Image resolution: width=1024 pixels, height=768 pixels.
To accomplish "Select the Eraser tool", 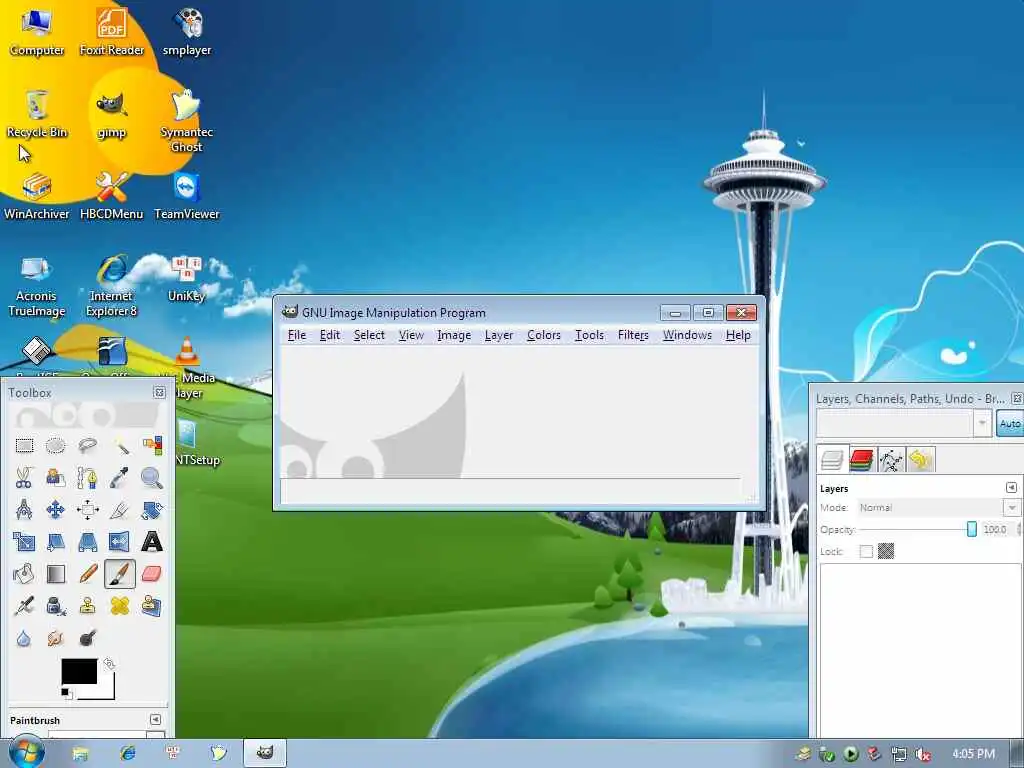I will point(152,574).
